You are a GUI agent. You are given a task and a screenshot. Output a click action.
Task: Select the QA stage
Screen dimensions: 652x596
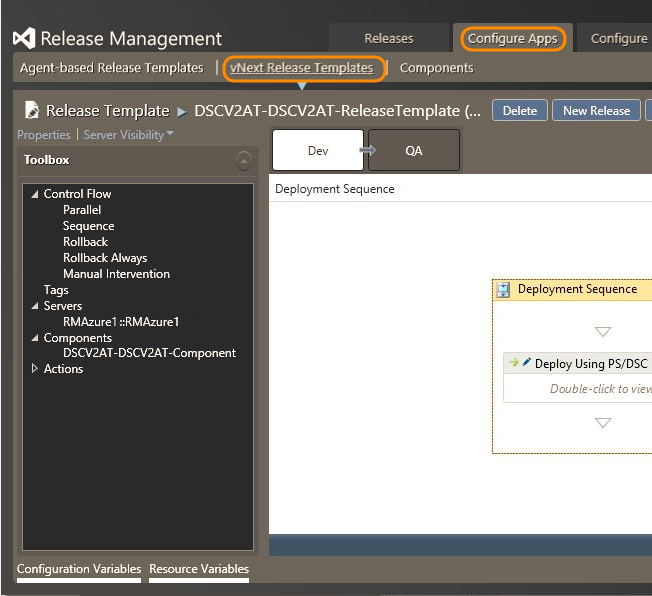(414, 150)
